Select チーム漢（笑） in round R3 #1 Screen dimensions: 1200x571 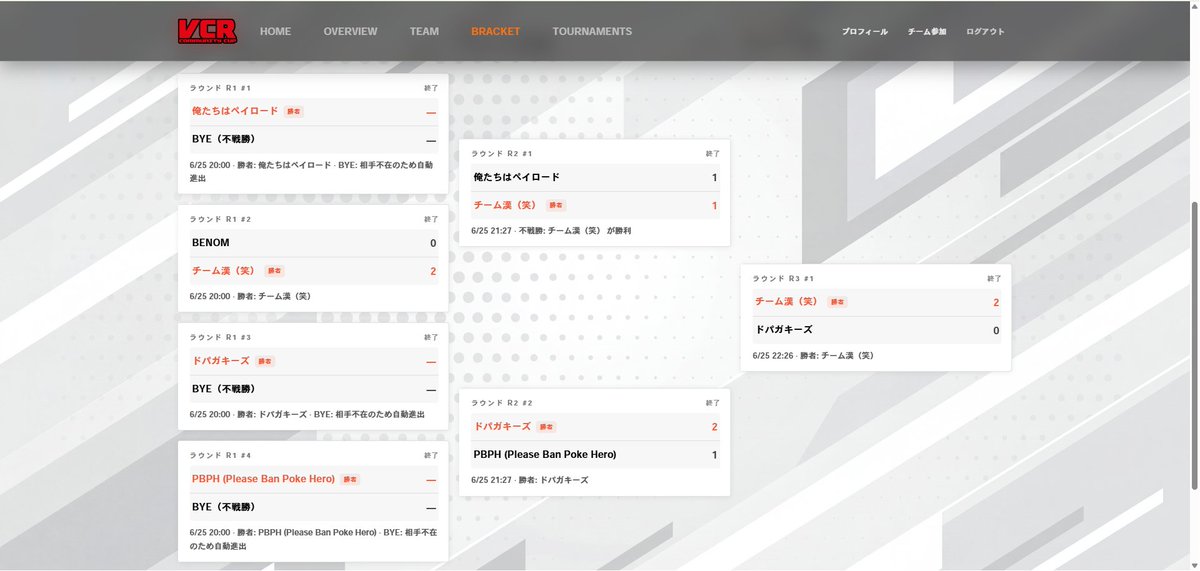tap(786, 302)
